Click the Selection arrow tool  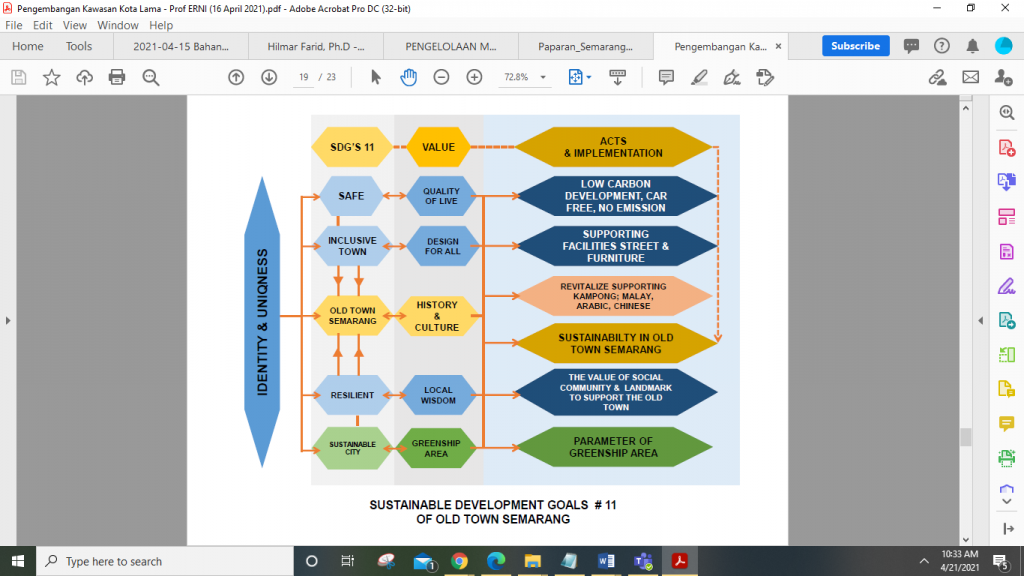click(x=376, y=77)
